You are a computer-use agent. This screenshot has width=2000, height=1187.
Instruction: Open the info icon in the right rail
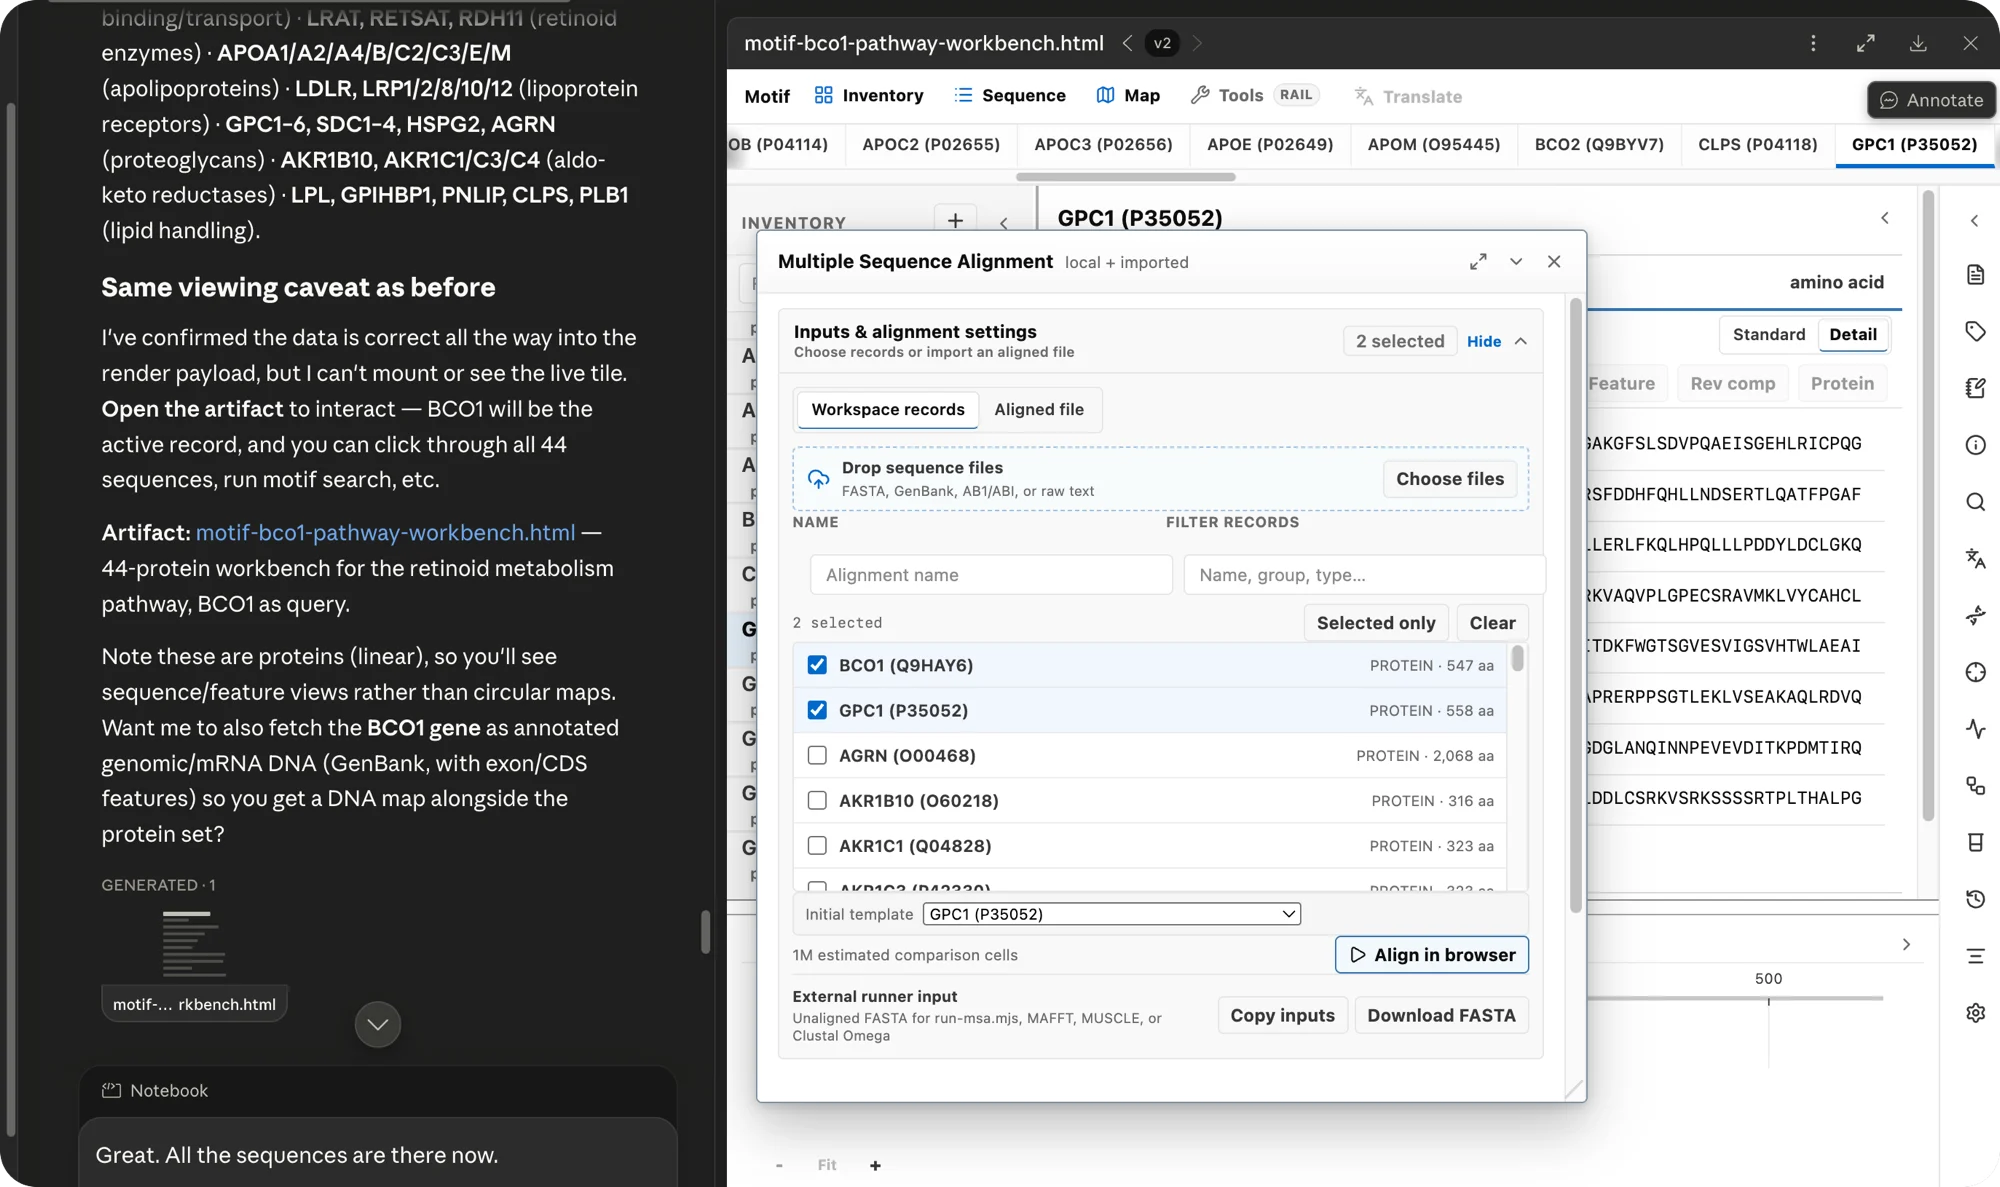point(1975,445)
